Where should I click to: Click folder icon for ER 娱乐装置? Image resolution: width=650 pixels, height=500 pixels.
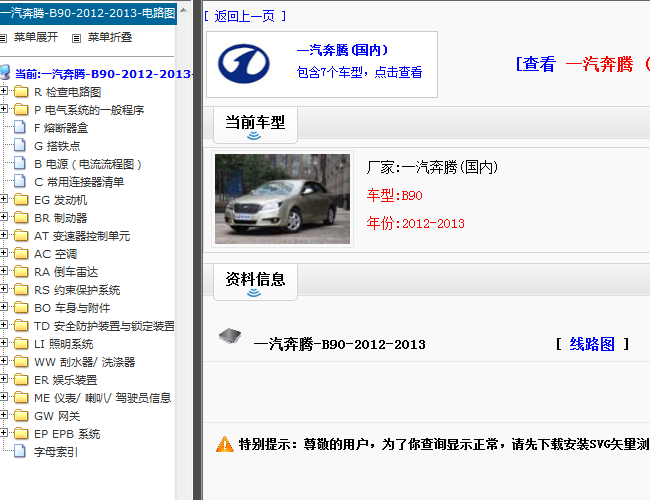coord(21,379)
